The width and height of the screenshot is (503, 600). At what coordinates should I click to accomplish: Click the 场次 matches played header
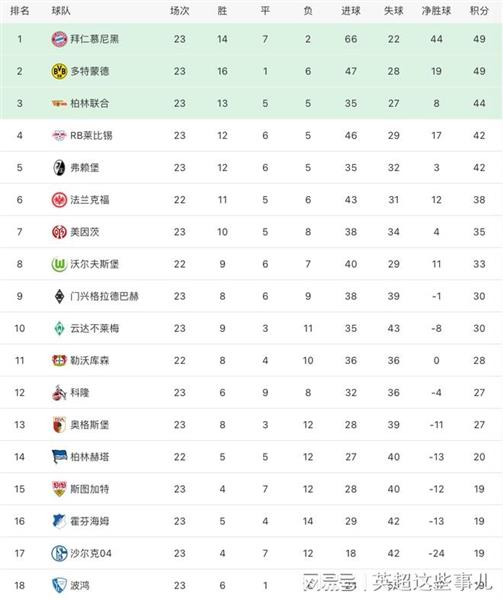pyautogui.click(x=179, y=11)
